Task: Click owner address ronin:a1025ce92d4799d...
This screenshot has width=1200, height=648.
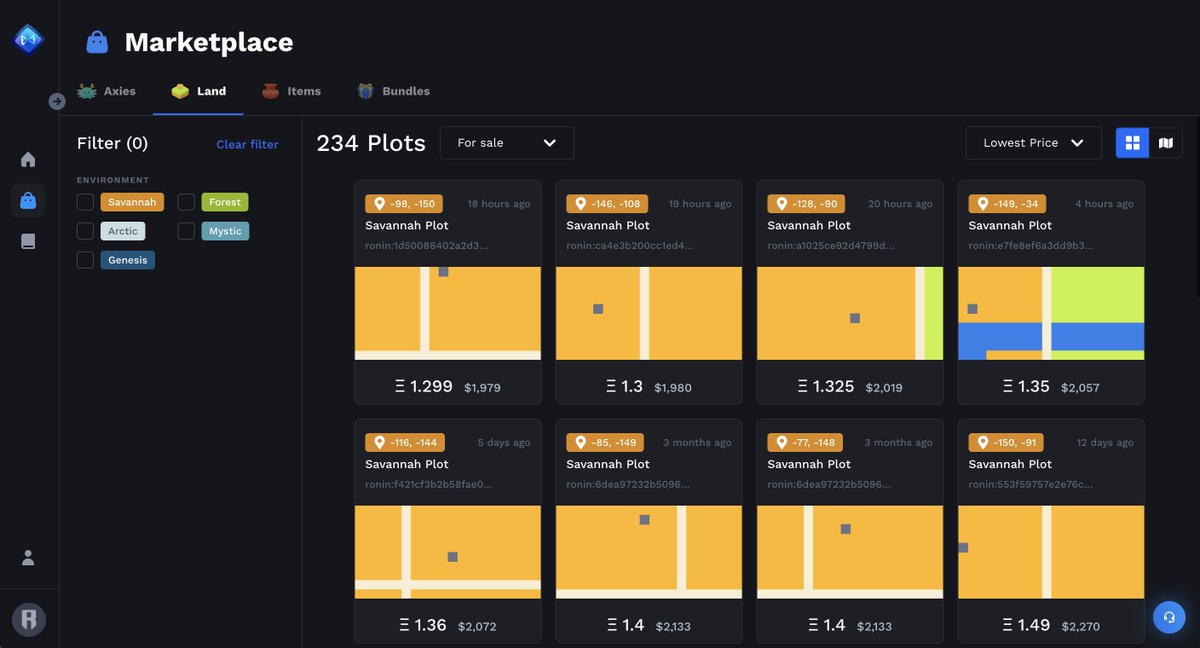Action: coord(831,245)
